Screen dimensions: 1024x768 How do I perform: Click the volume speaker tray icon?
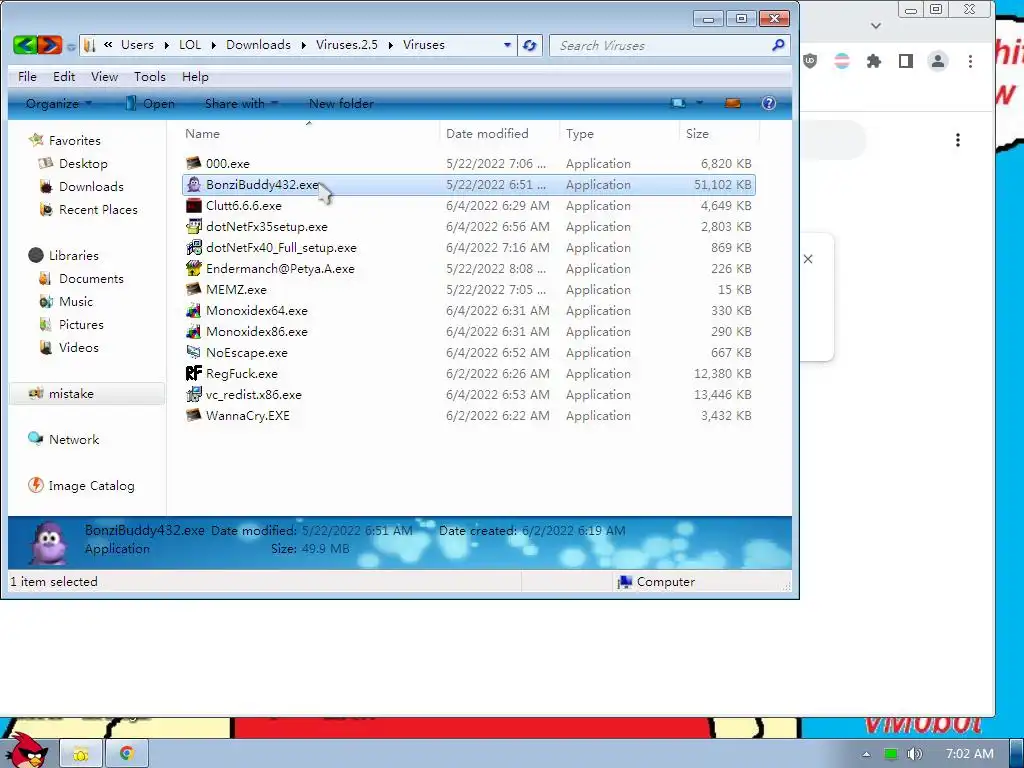pyautogui.click(x=914, y=754)
